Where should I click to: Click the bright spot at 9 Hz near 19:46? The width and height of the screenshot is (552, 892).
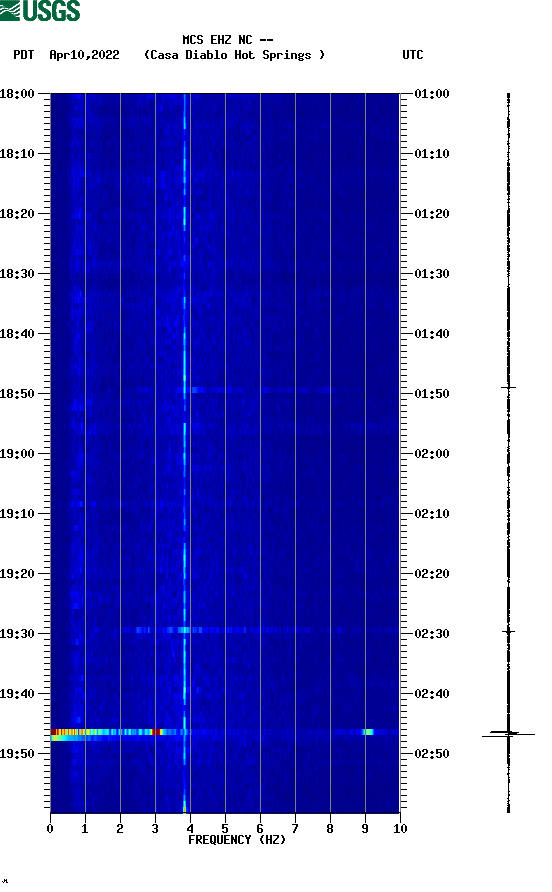click(368, 732)
